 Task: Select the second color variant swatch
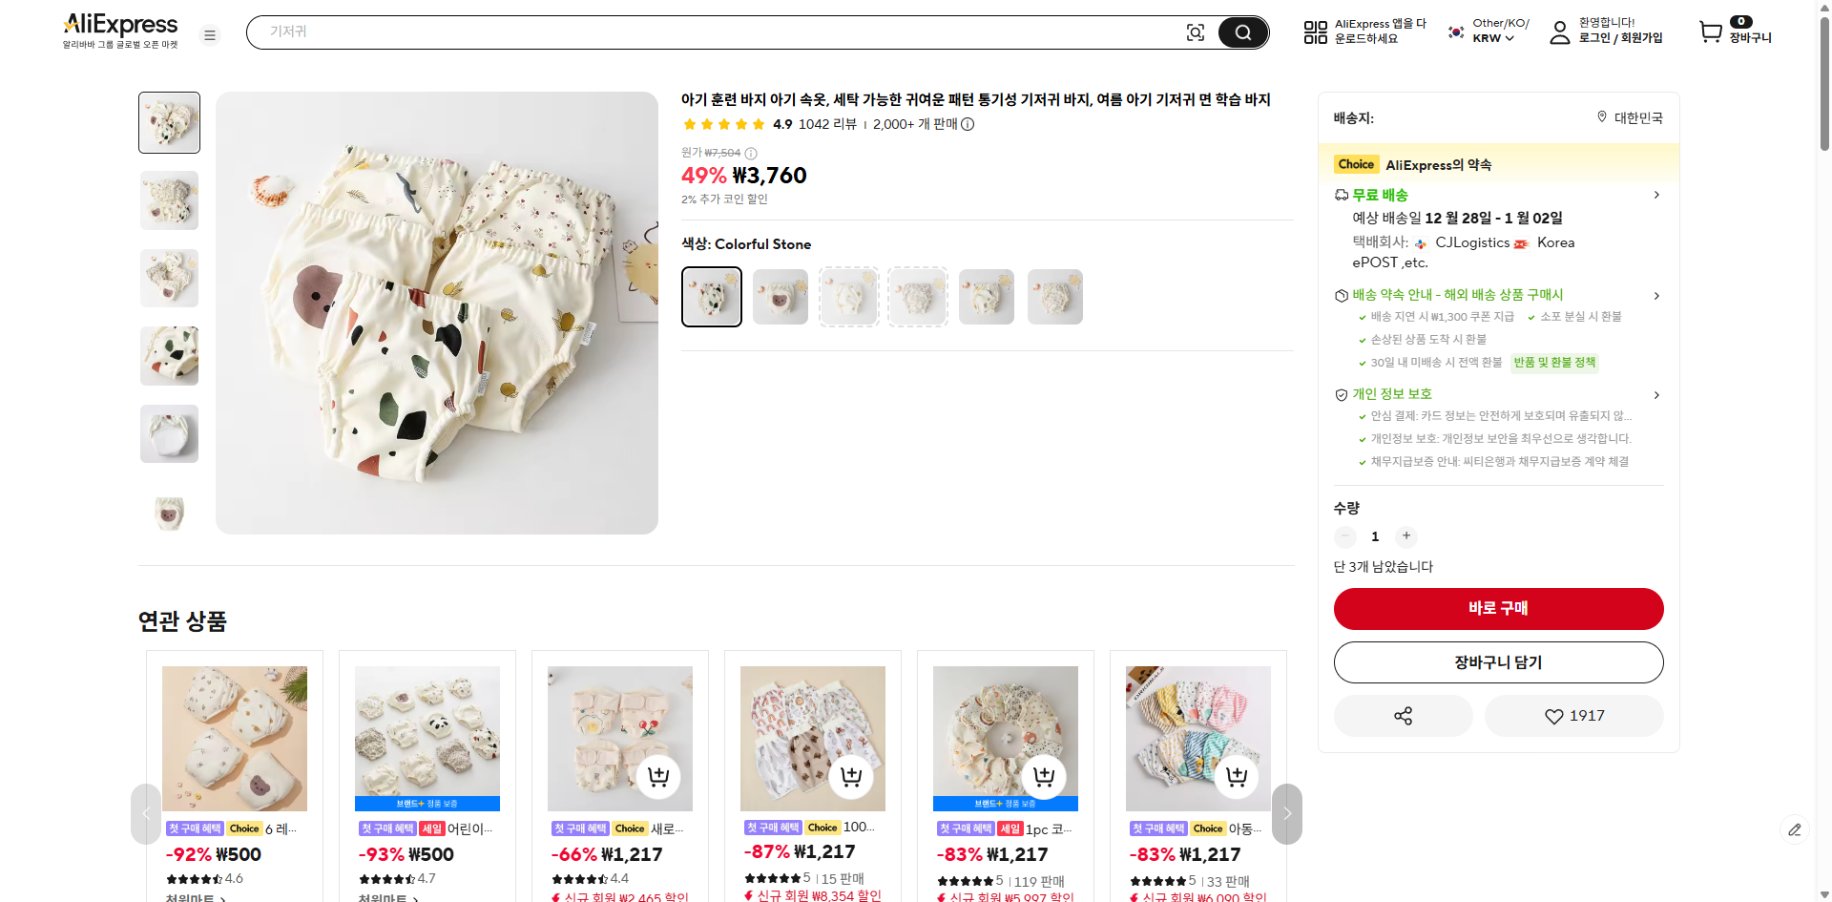click(x=780, y=297)
